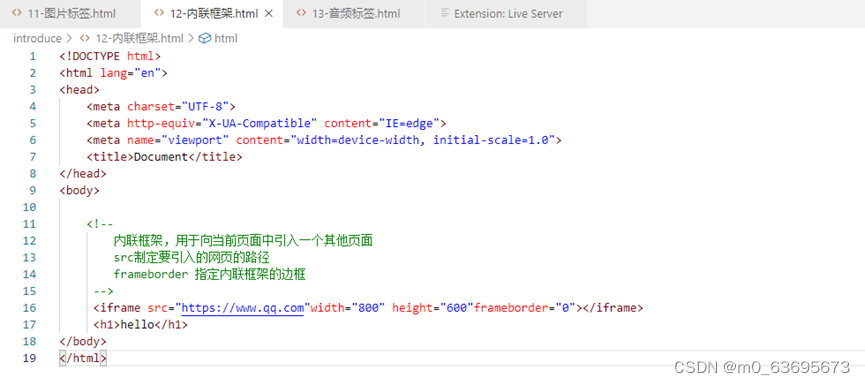Click the <!DOCTYPE html> line
This screenshot has width=865, height=385.
pyautogui.click(x=110, y=56)
